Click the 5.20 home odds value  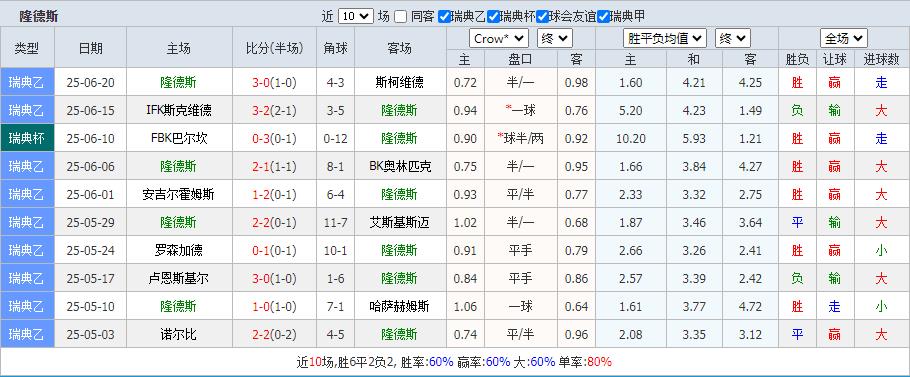click(x=631, y=110)
